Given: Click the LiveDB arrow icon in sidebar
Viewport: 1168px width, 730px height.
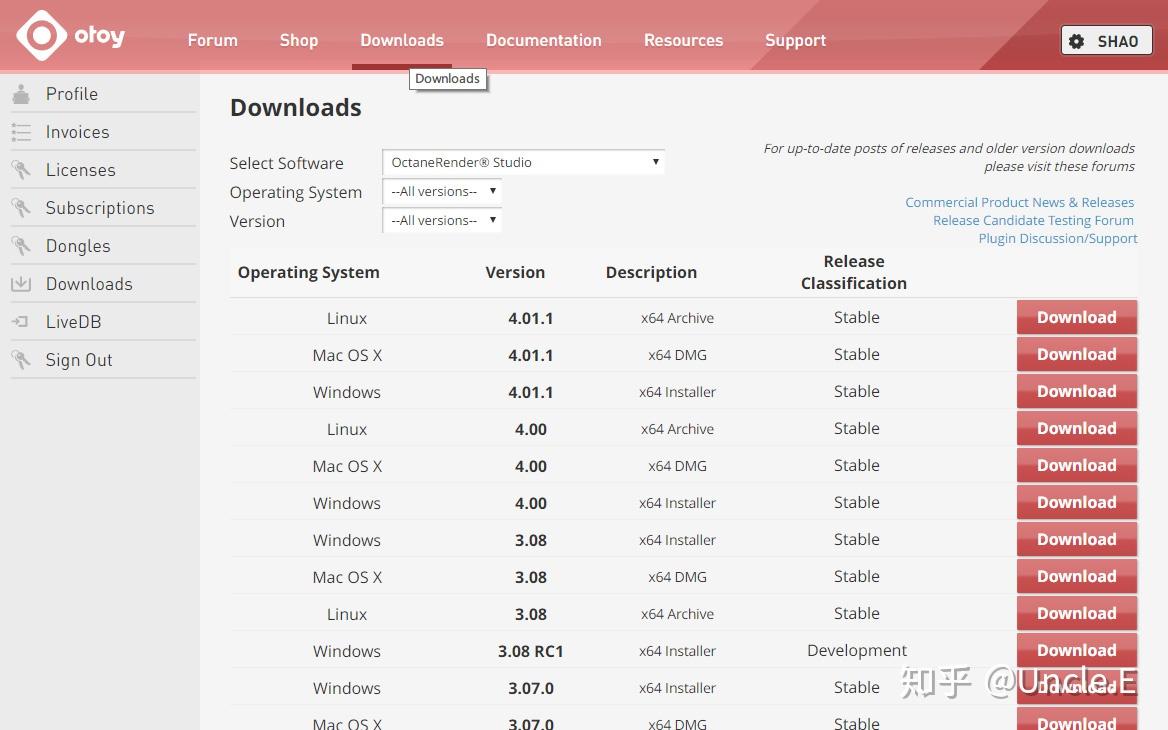Looking at the screenshot, I should click(21, 322).
